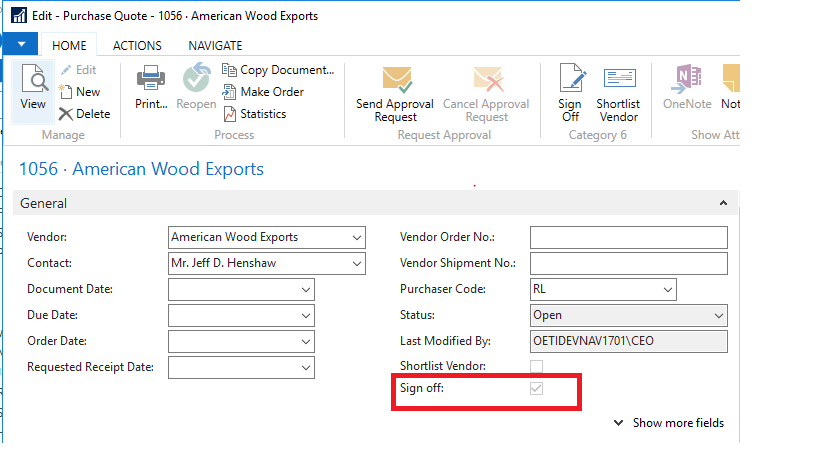Toggle the Shortlist Vendor checkbox
This screenshot has width=819, height=460.
tap(536, 366)
